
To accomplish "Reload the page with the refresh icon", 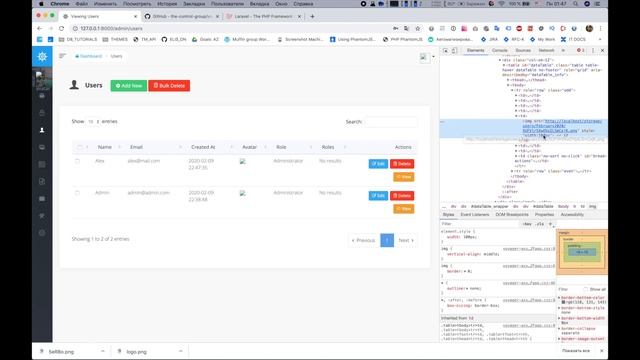I will (61, 29).
